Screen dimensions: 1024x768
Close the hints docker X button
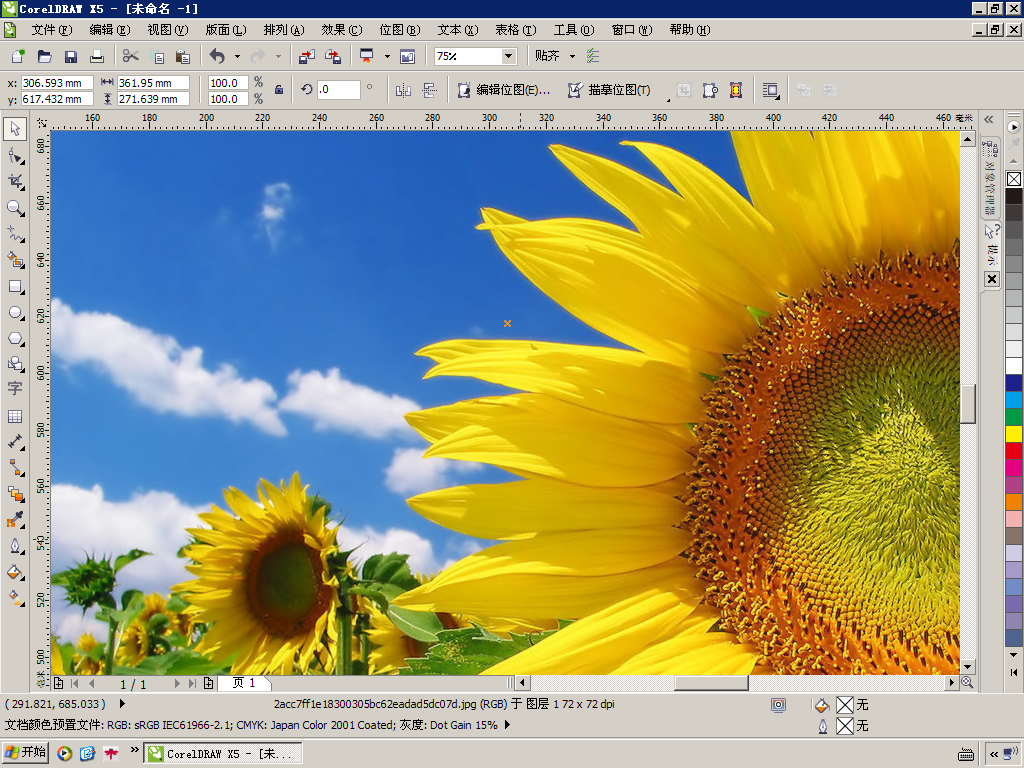(992, 279)
